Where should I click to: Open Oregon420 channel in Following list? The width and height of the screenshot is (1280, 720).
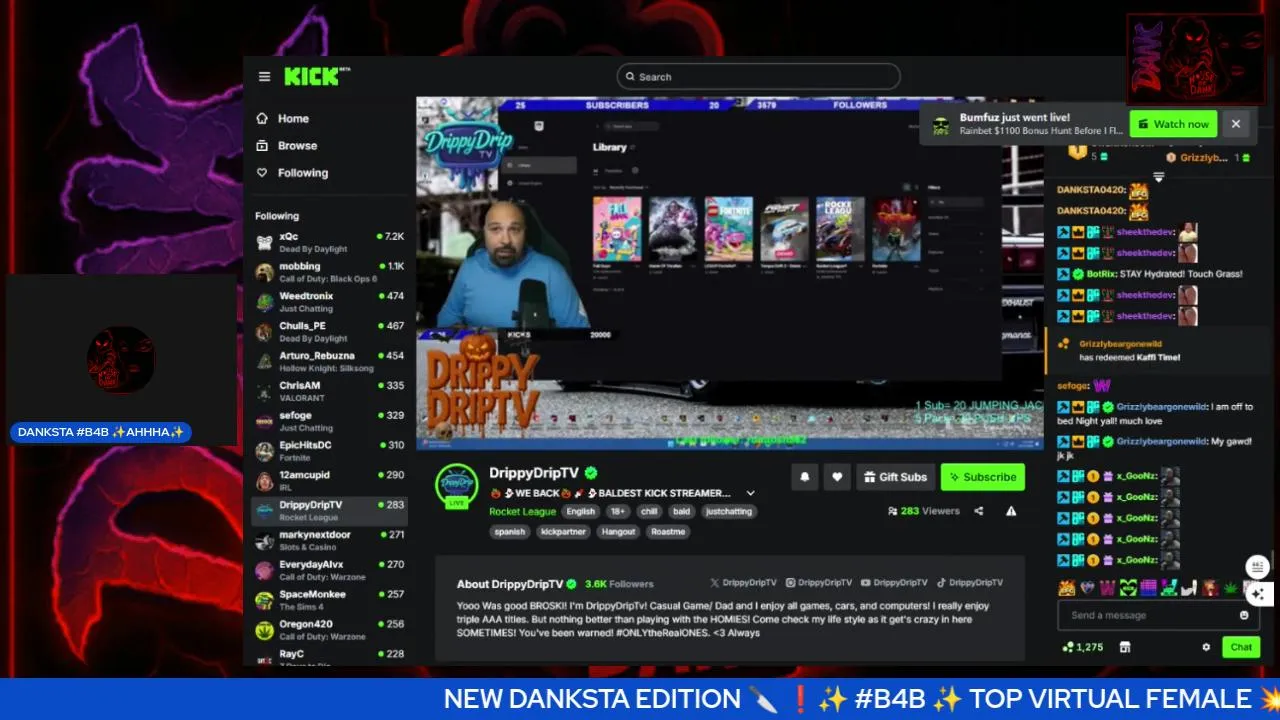[x=329, y=630]
